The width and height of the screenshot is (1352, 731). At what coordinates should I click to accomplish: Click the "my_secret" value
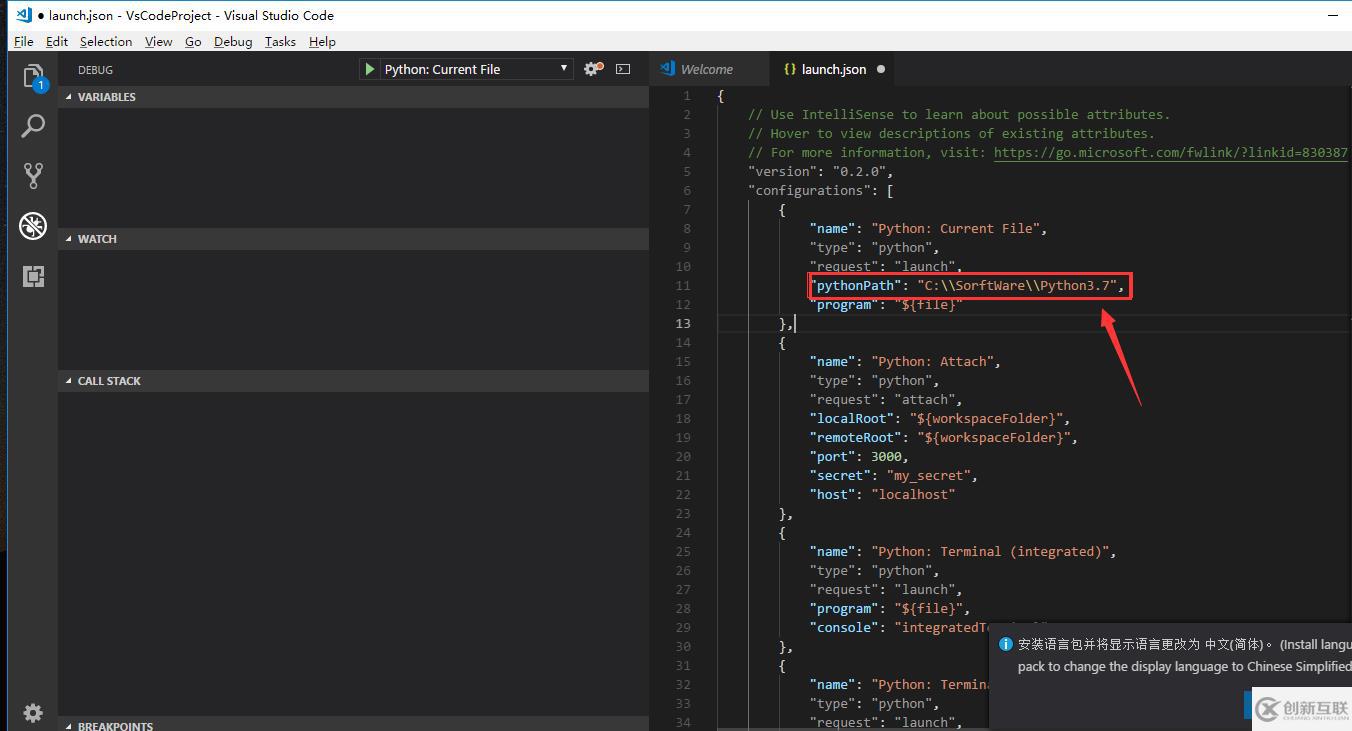(x=928, y=475)
